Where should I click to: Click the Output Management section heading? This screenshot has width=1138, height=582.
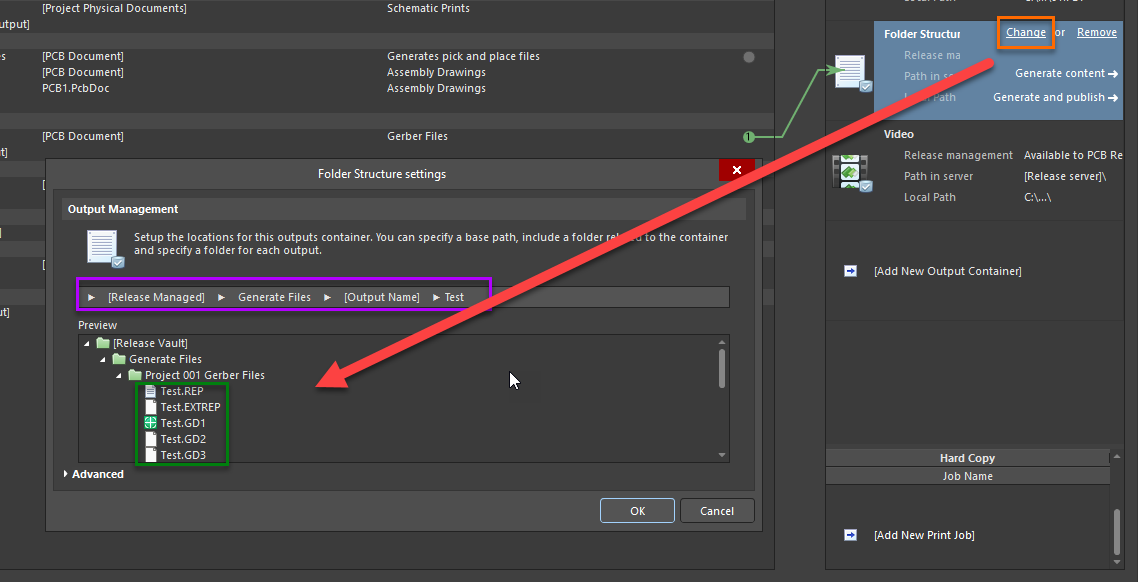pos(123,209)
